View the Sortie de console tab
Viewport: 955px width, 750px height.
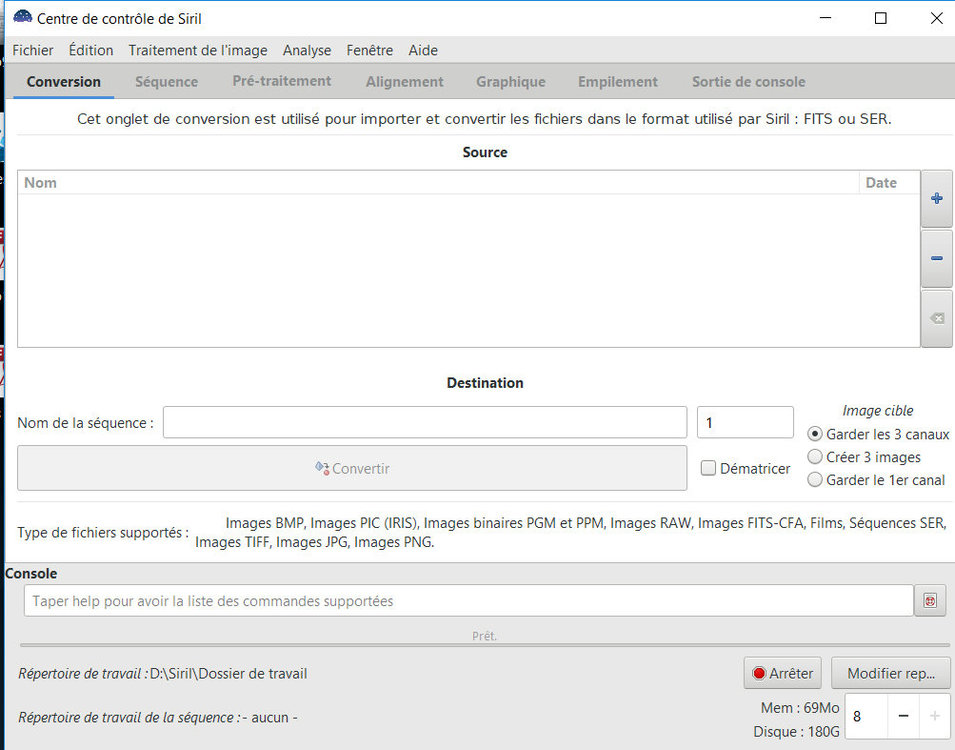tap(749, 82)
